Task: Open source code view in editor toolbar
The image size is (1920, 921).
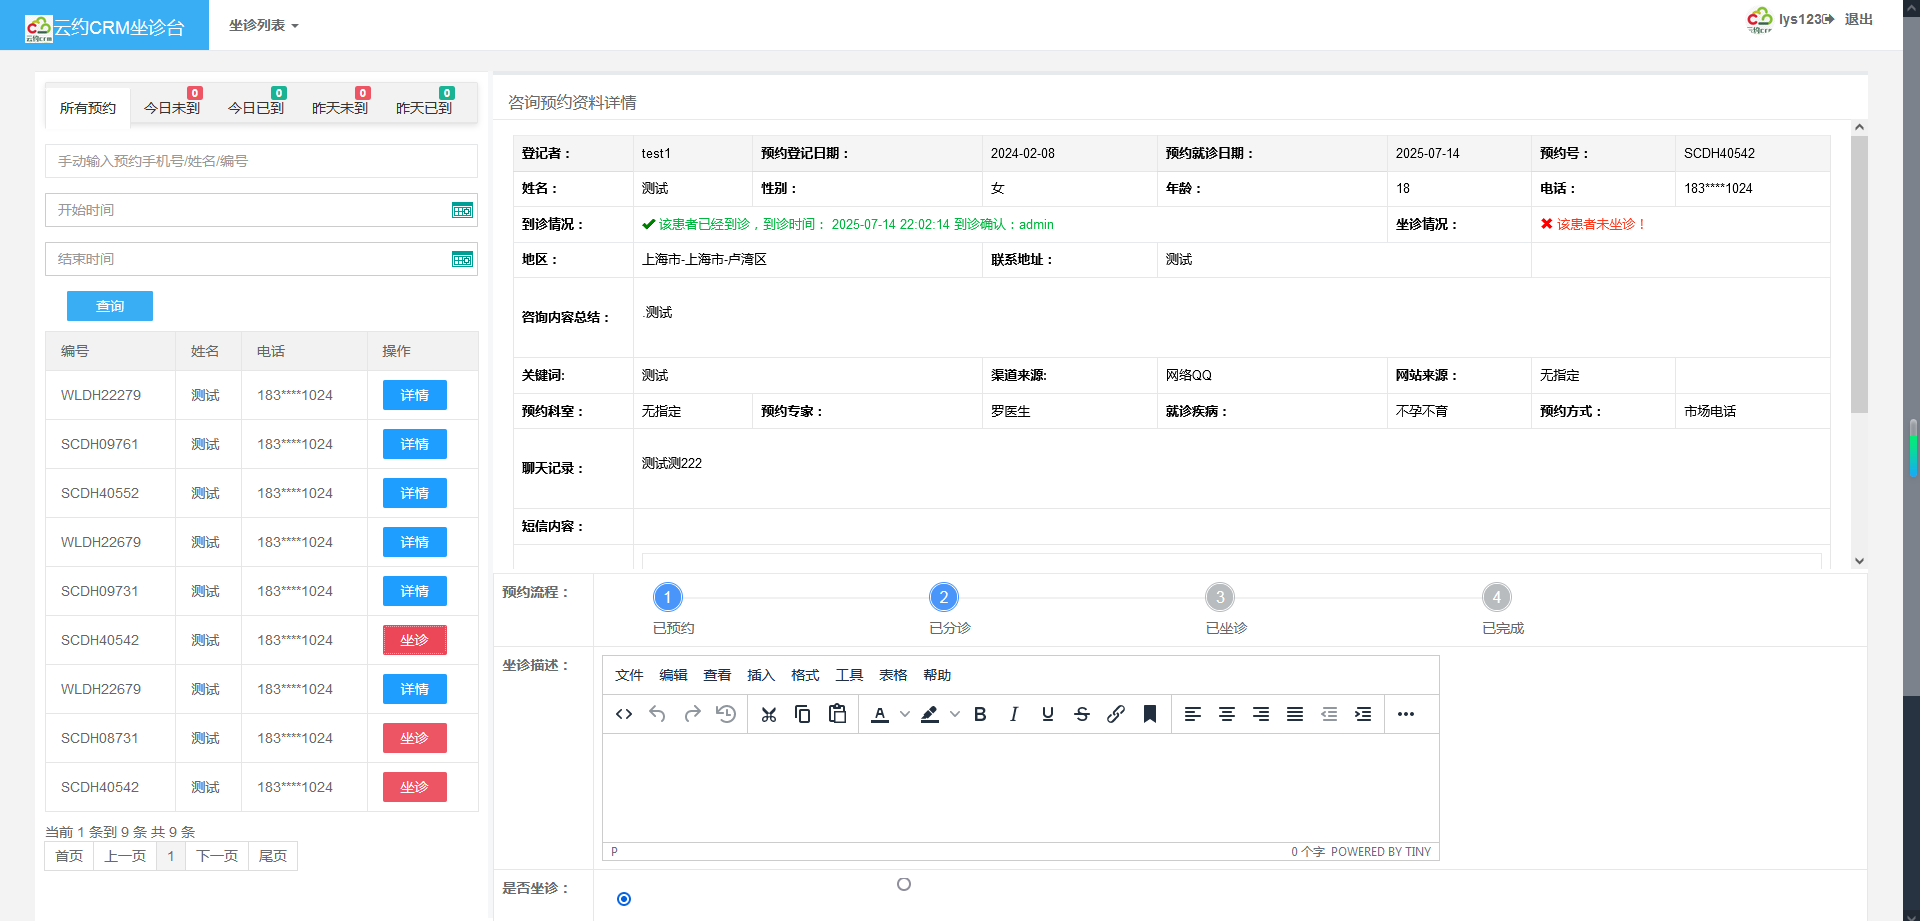Action: (624, 714)
